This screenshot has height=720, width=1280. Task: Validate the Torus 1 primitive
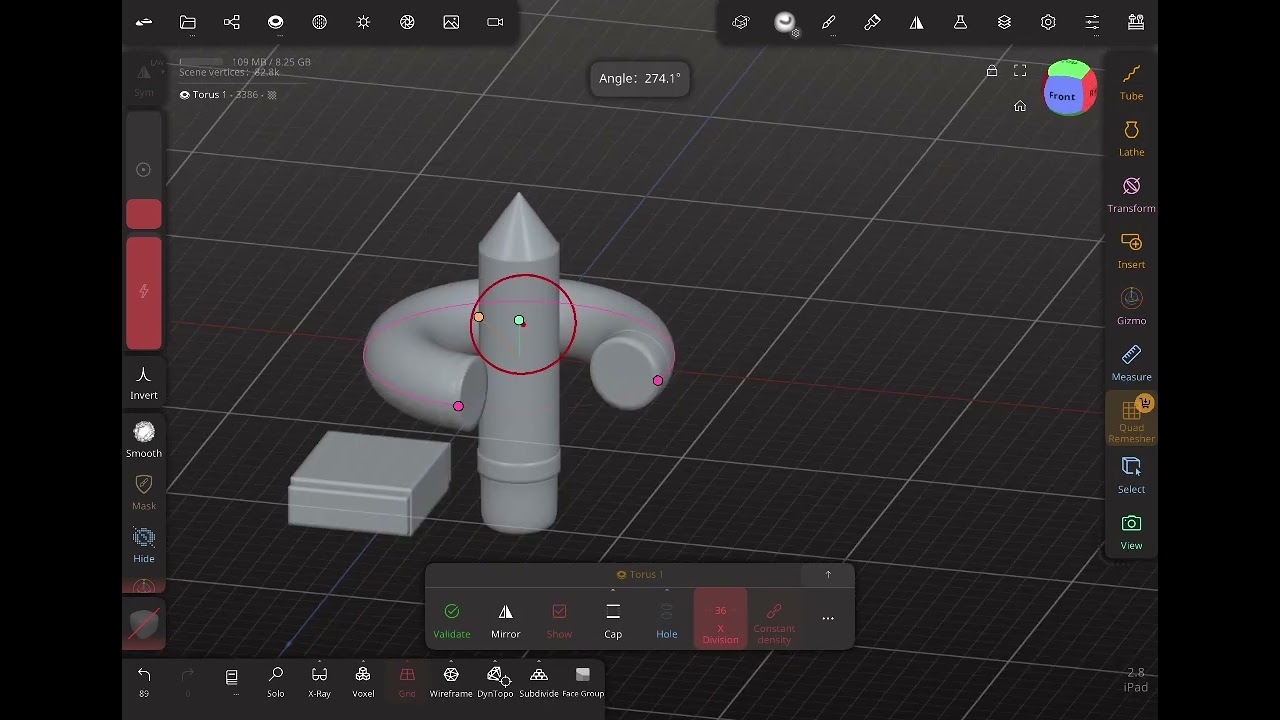452,619
